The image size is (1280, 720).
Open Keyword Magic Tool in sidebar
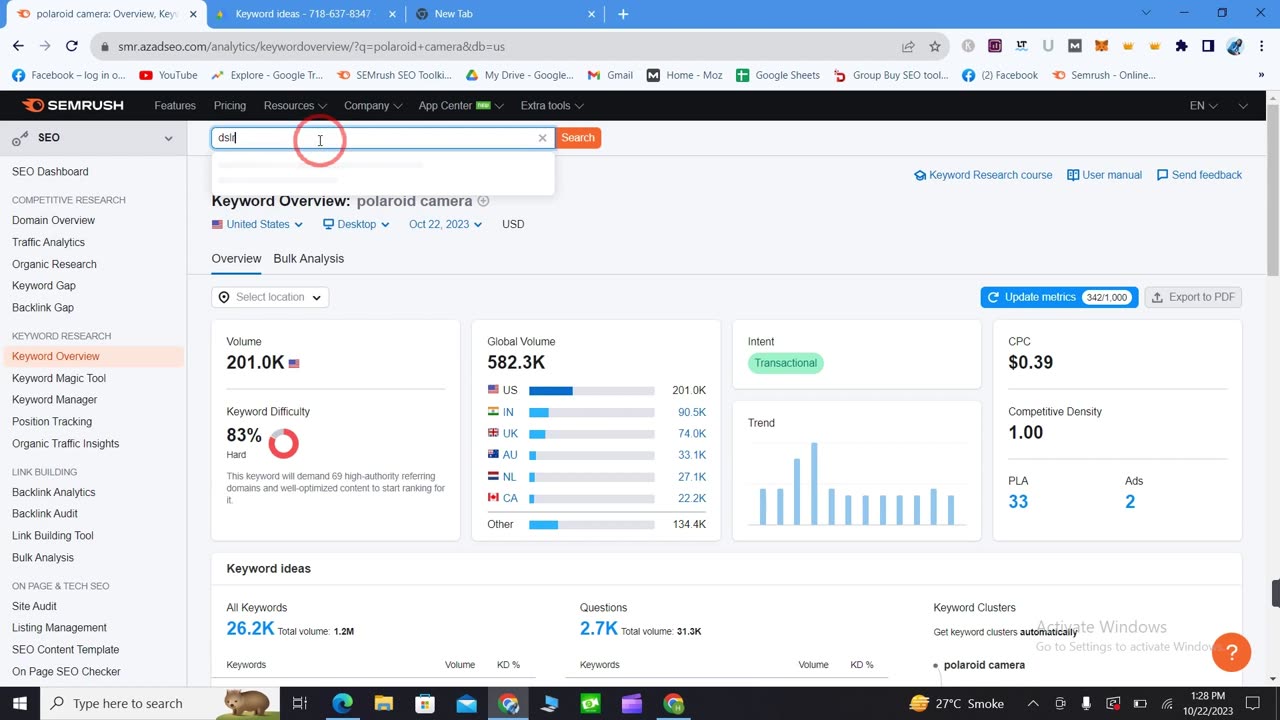pyautogui.click(x=59, y=378)
